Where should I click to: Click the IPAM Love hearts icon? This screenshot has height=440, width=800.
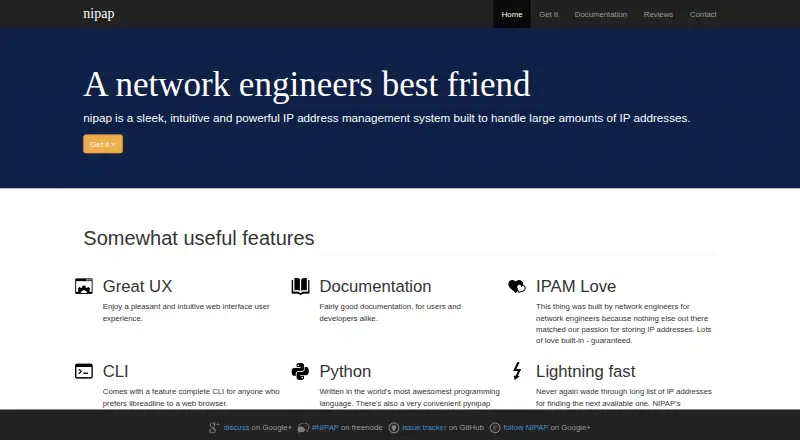pos(517,286)
